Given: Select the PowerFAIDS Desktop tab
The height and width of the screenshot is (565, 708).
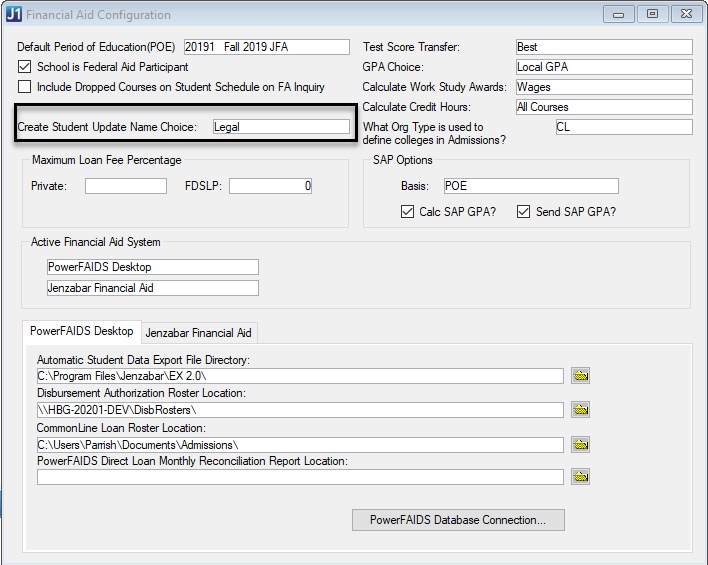Looking at the screenshot, I should (x=81, y=331).
